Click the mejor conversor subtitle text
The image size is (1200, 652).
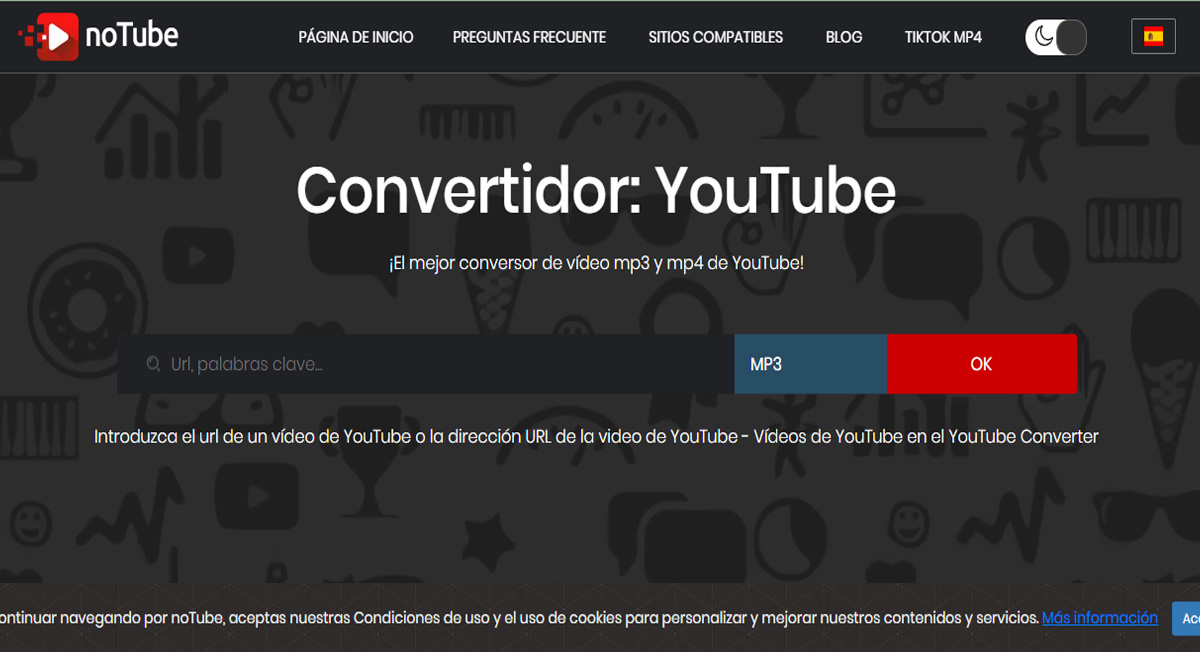tap(596, 264)
